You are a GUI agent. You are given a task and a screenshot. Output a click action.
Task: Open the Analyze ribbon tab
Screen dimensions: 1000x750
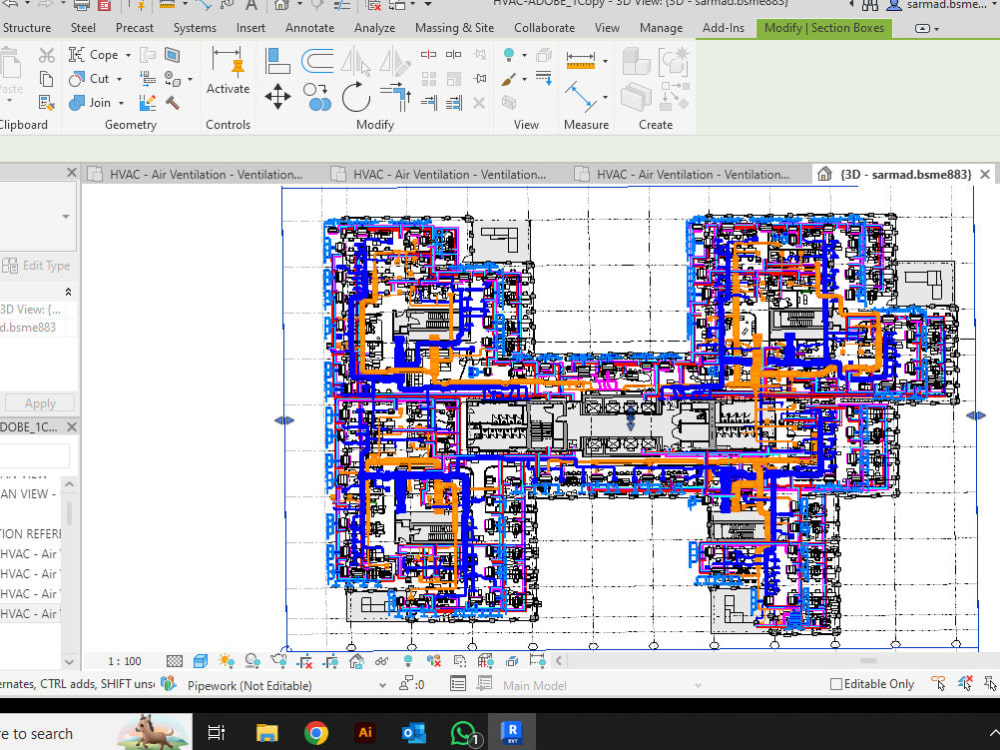[375, 28]
